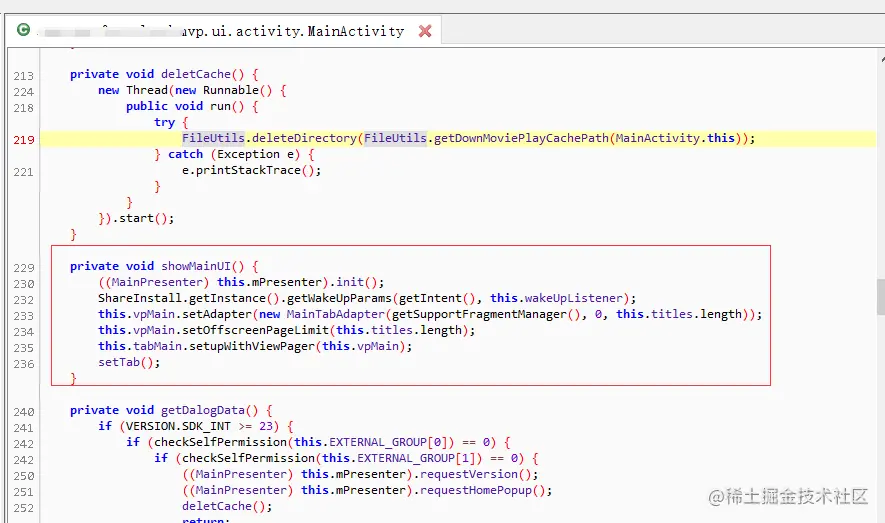Image resolution: width=885 pixels, height=523 pixels.
Task: Click the getSupportFragmentManager call
Action: [x=479, y=314]
